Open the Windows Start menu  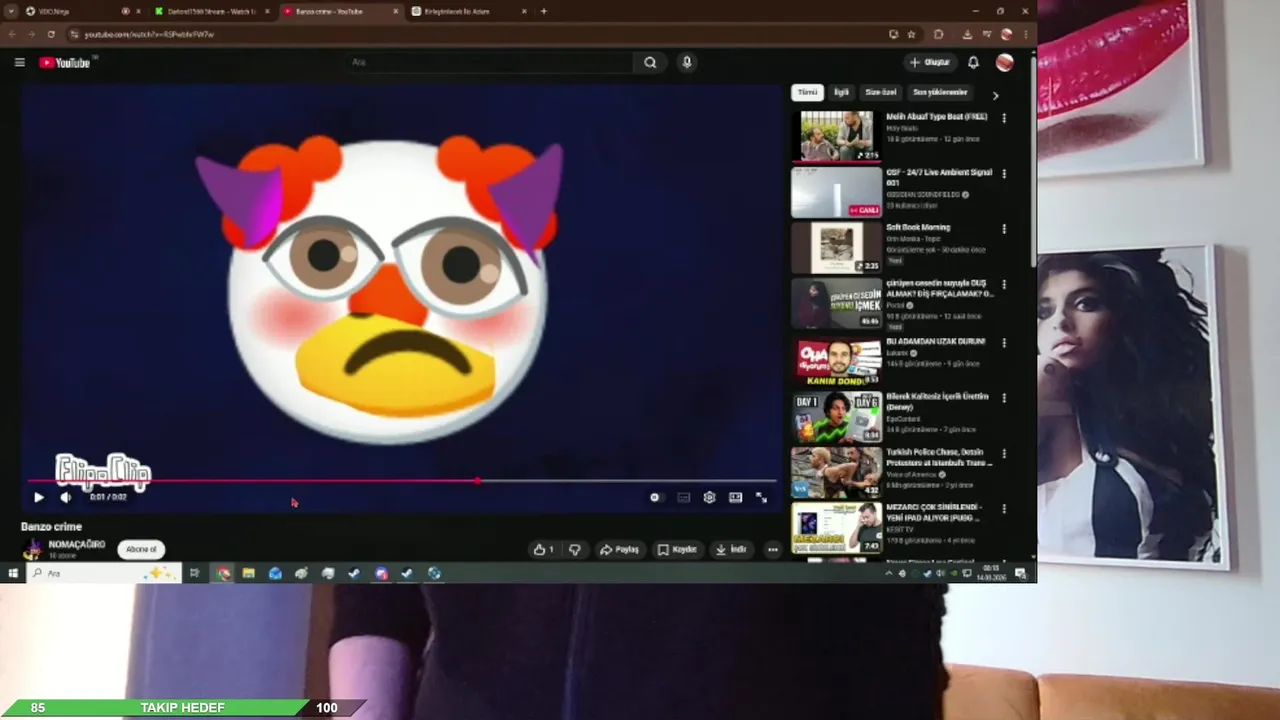pos(13,573)
